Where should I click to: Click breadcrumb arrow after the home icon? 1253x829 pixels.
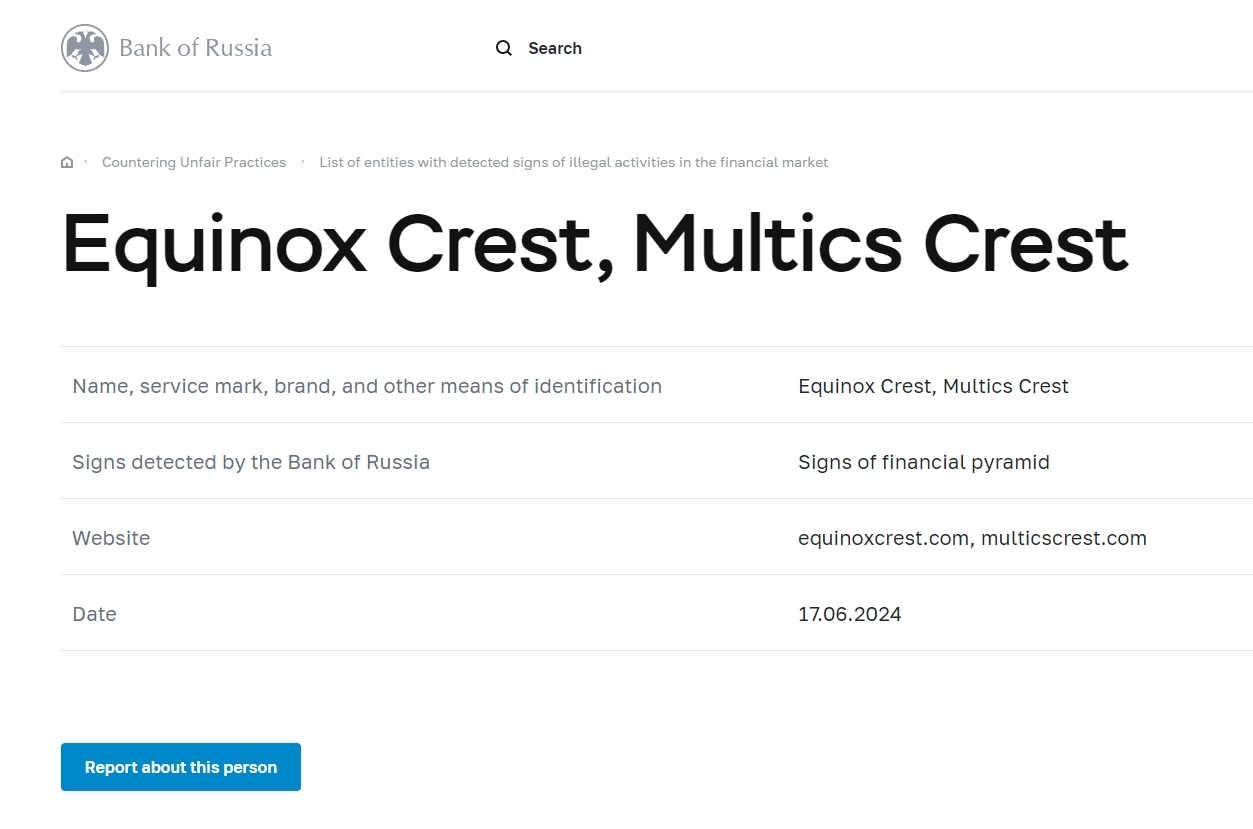[86, 162]
